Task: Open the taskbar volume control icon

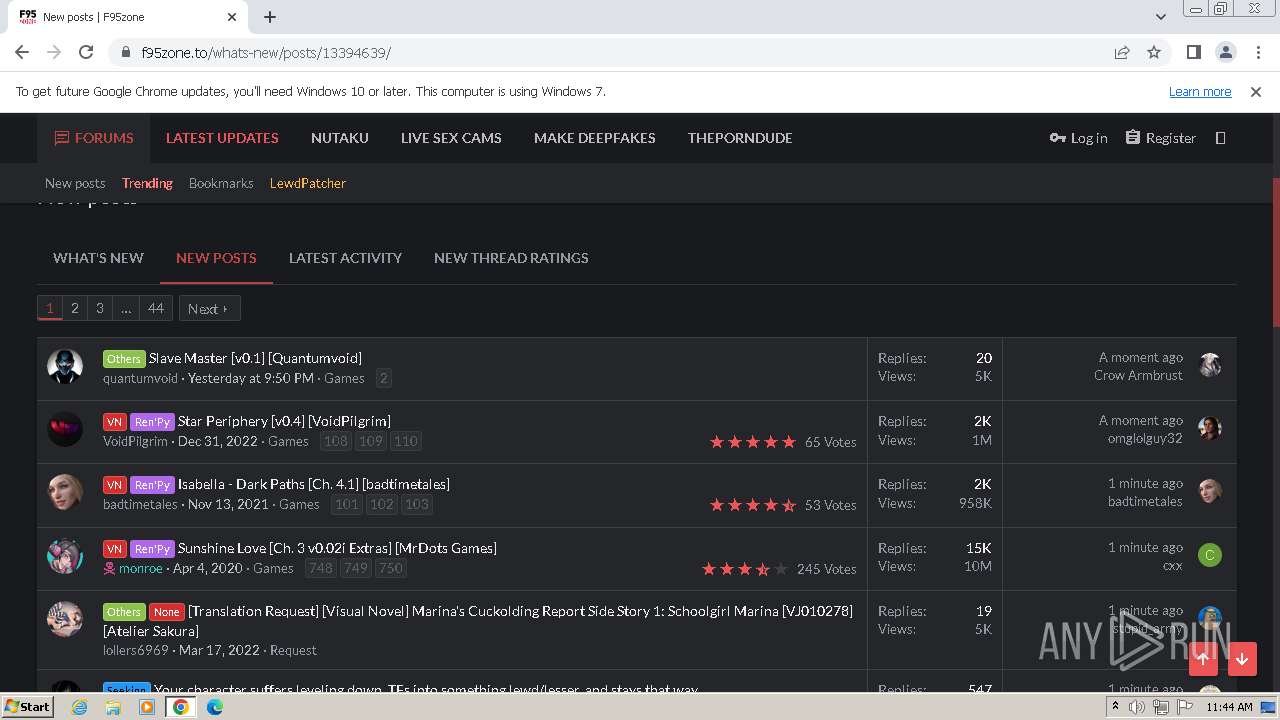Action: point(1137,707)
